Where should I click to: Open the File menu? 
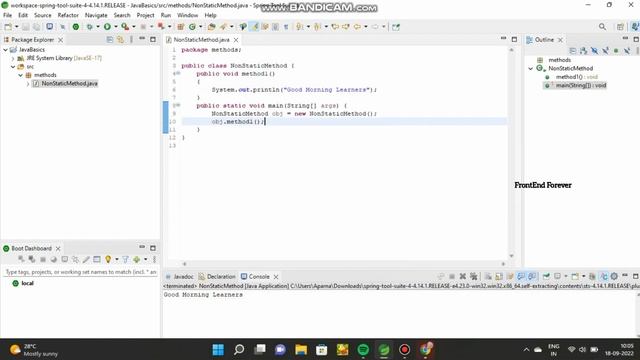(7, 15)
